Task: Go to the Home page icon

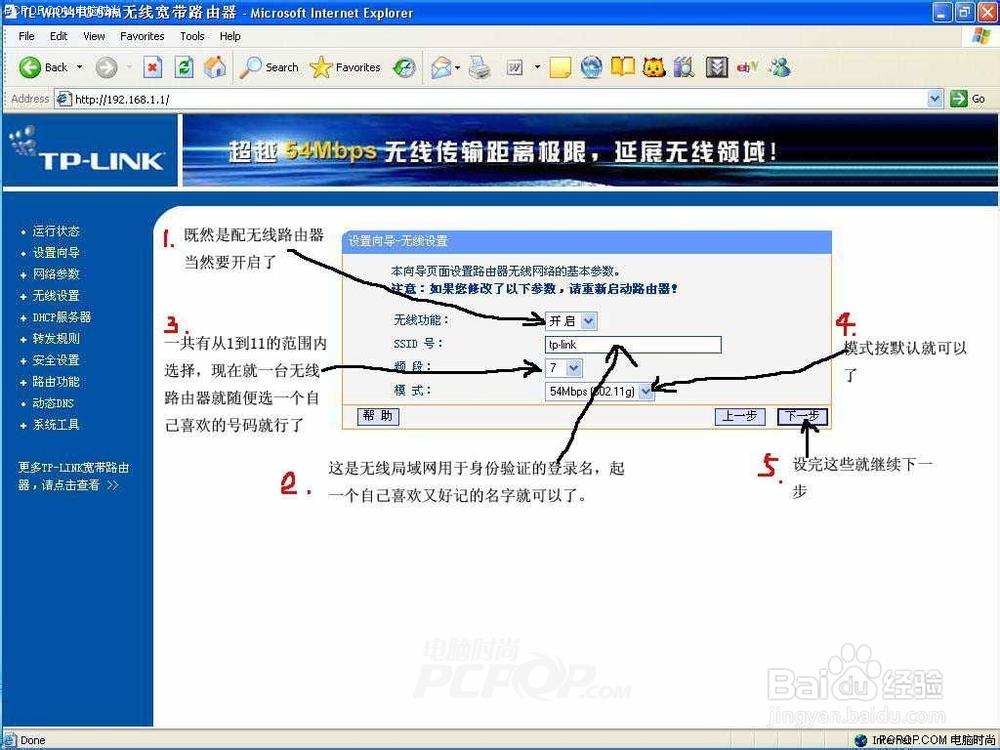Action: click(x=215, y=67)
